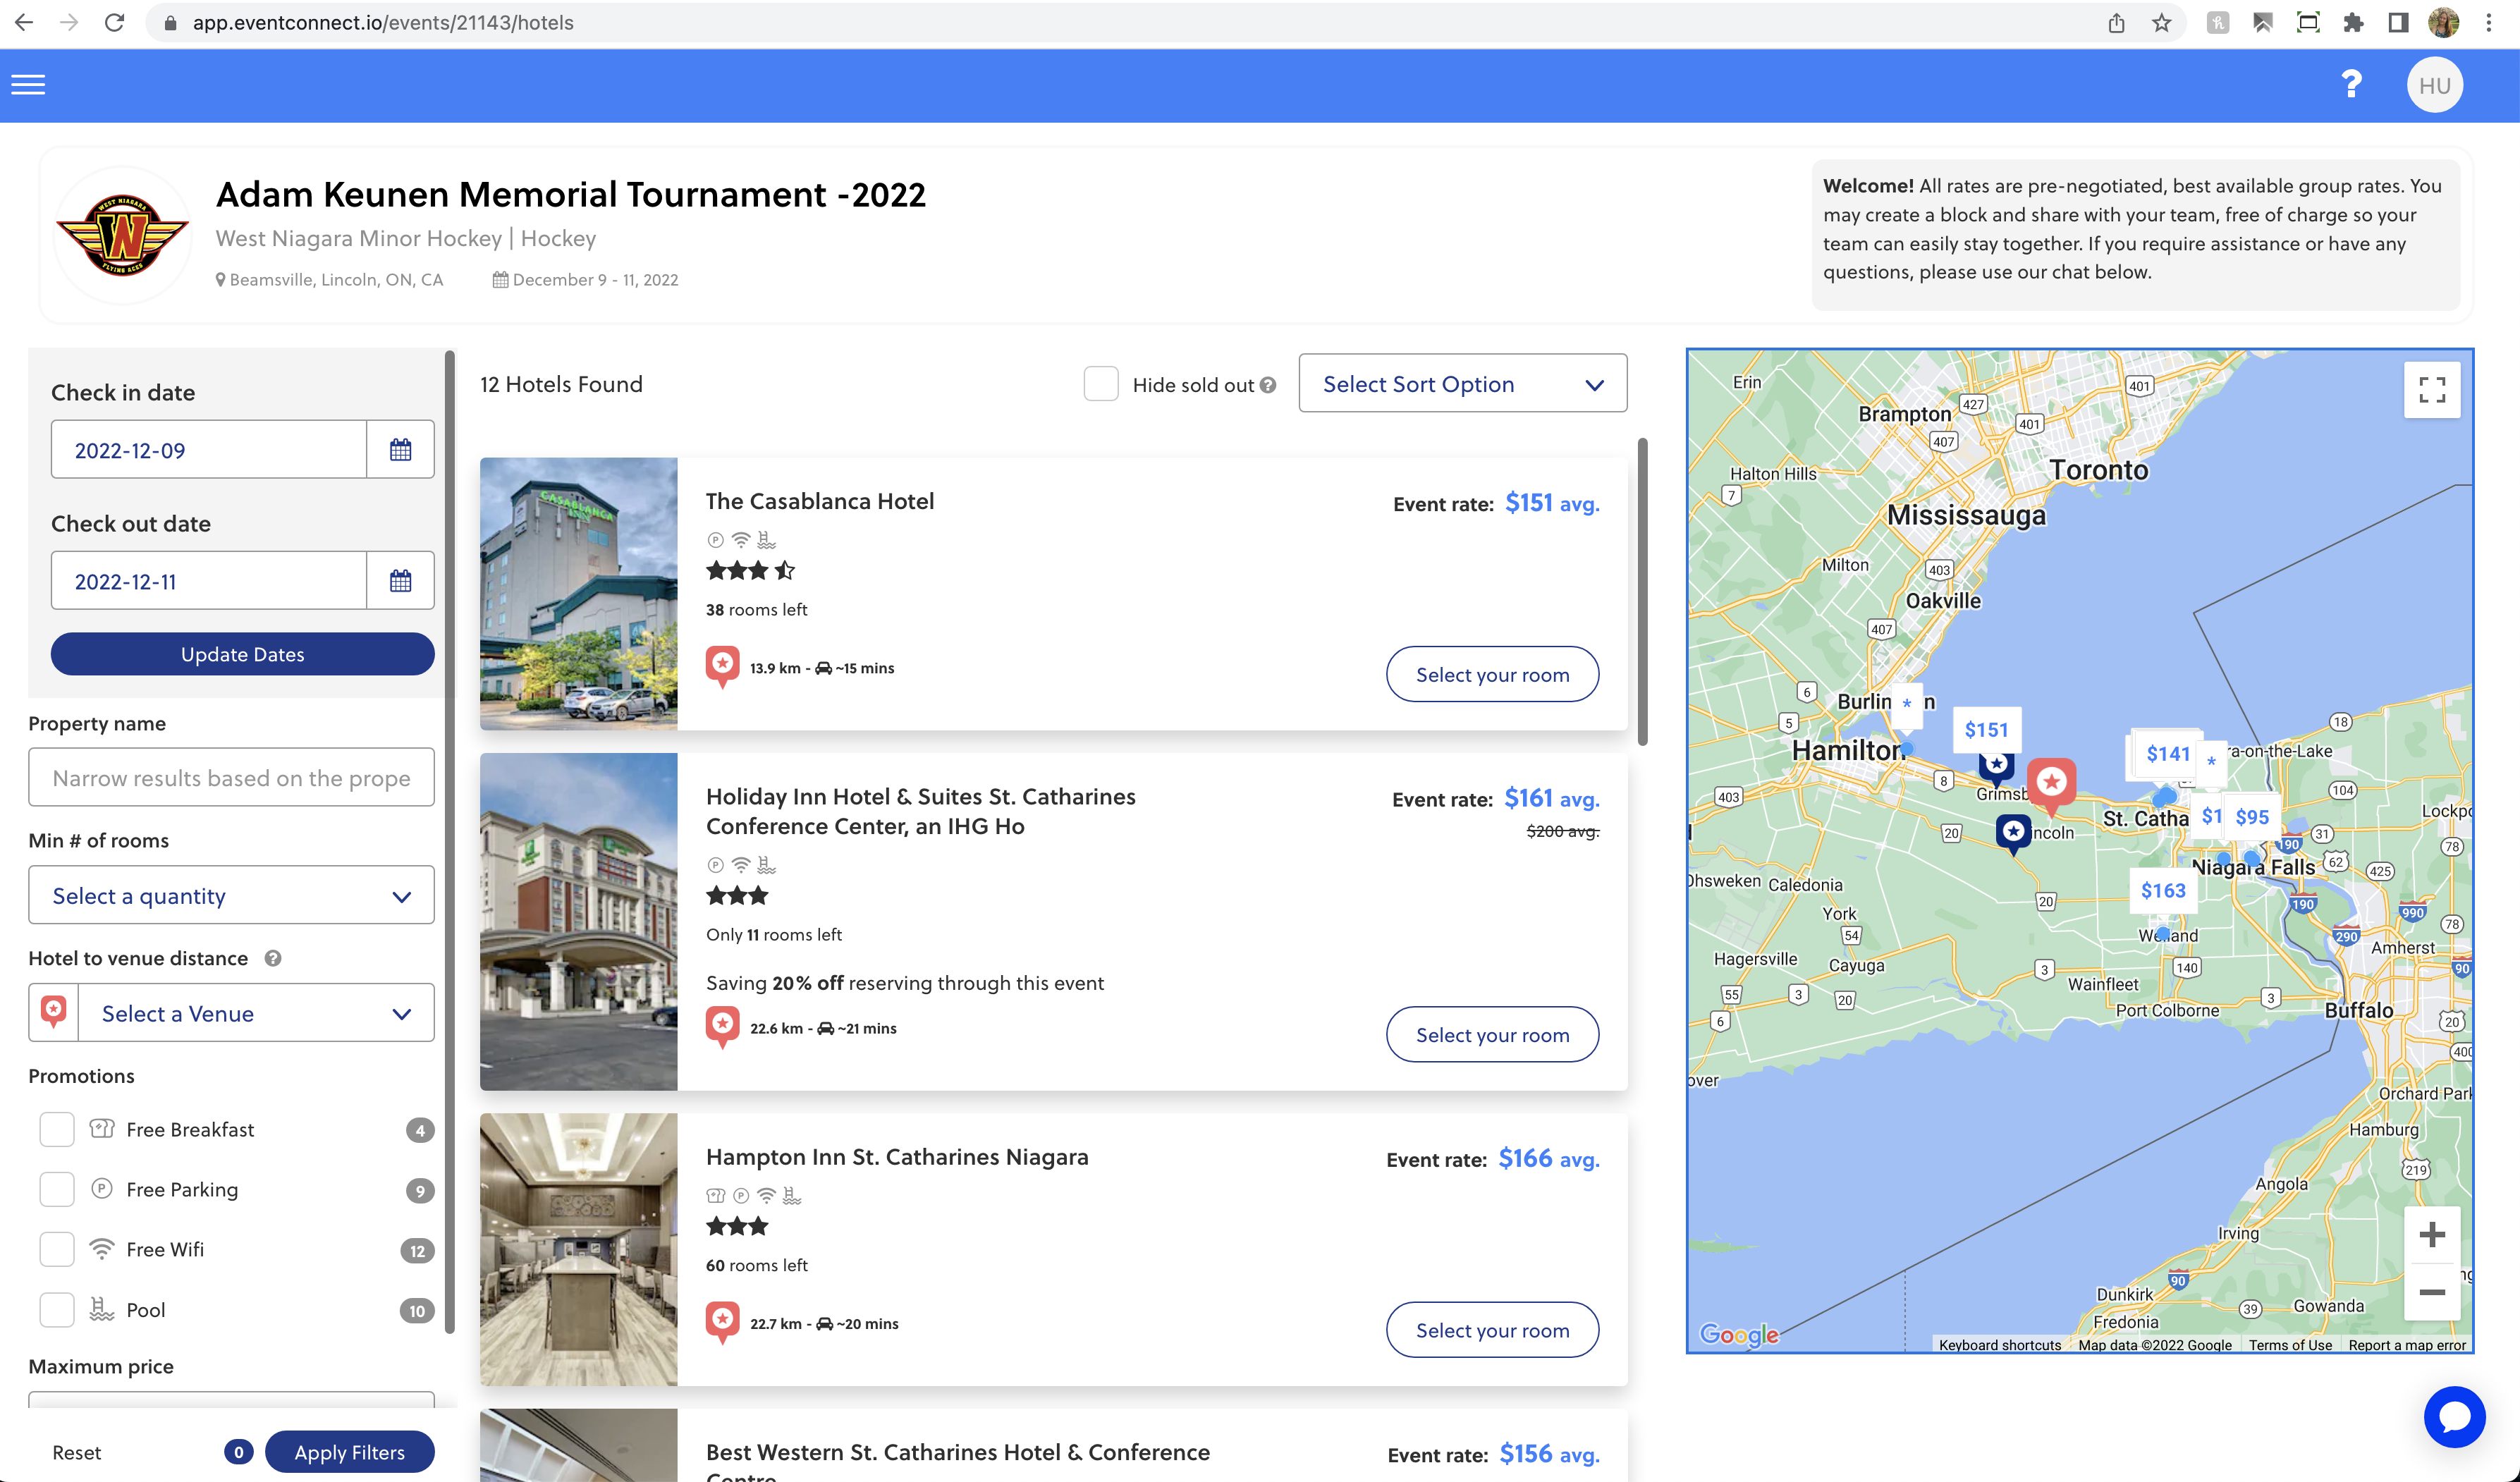Share this page from address bar
The image size is (2520, 1482).
pyautogui.click(x=2116, y=22)
